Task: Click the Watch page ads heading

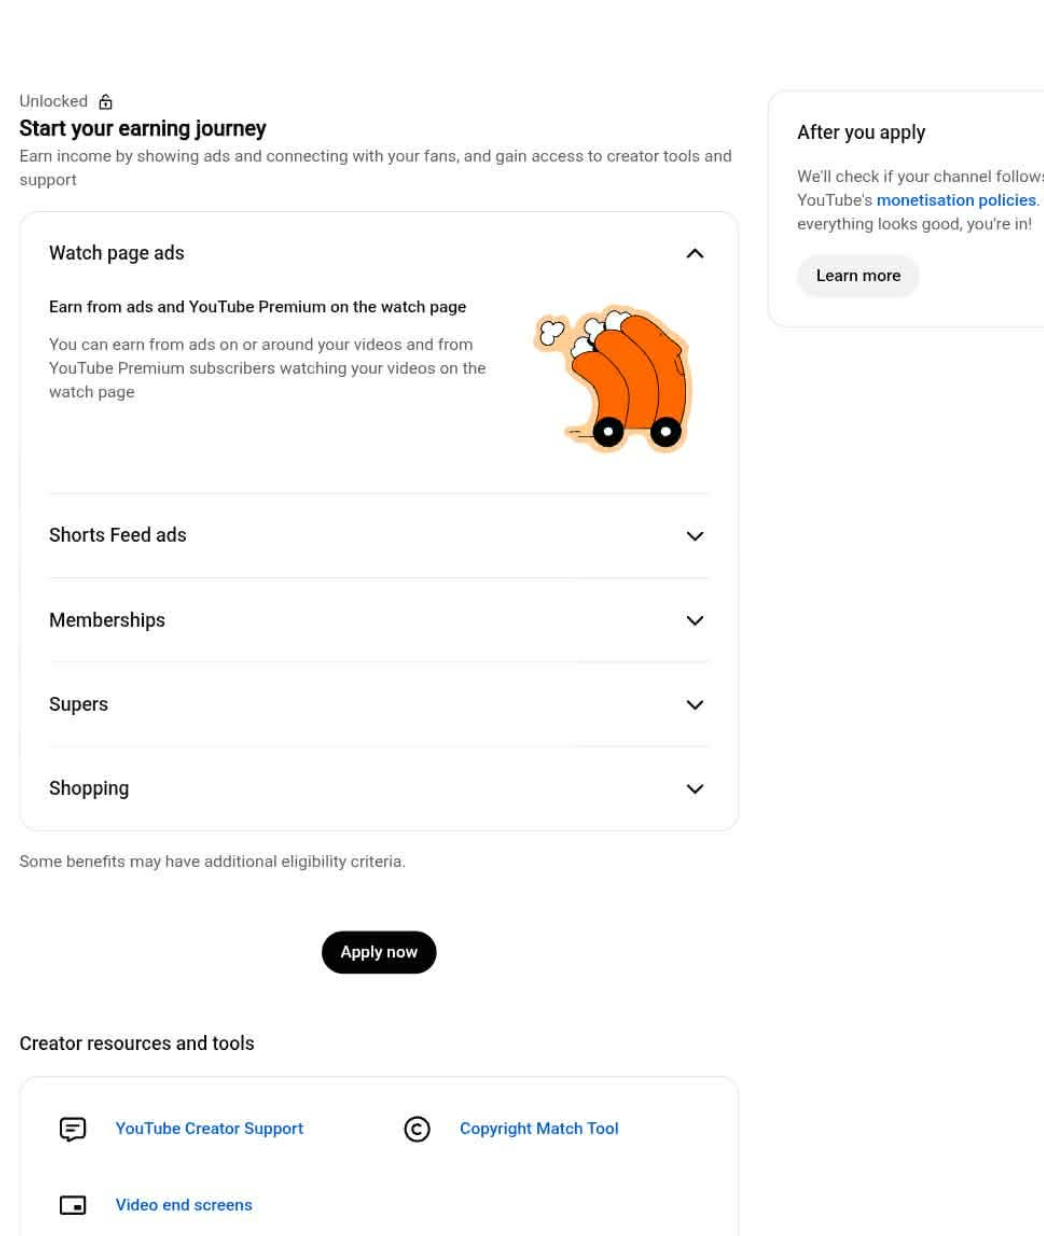Action: pos(117,253)
